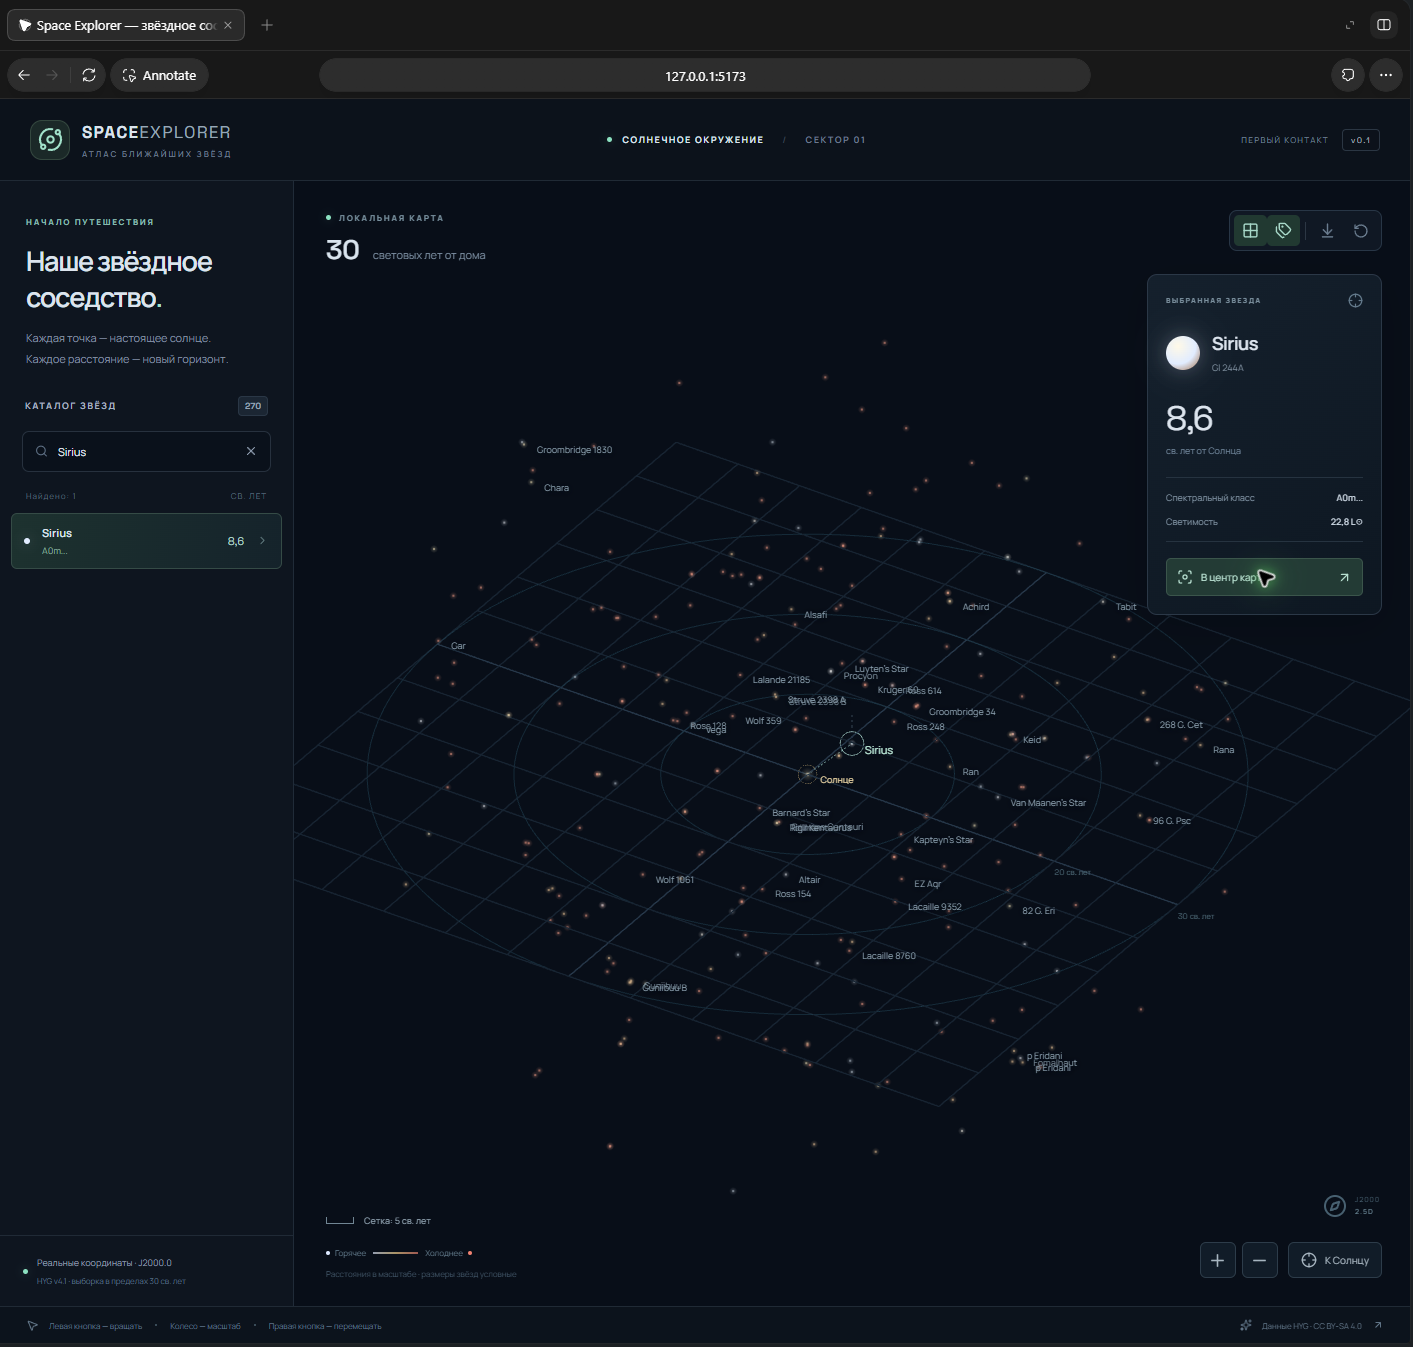Click the «Светимость» value 22,8 L☉

coord(1346,522)
